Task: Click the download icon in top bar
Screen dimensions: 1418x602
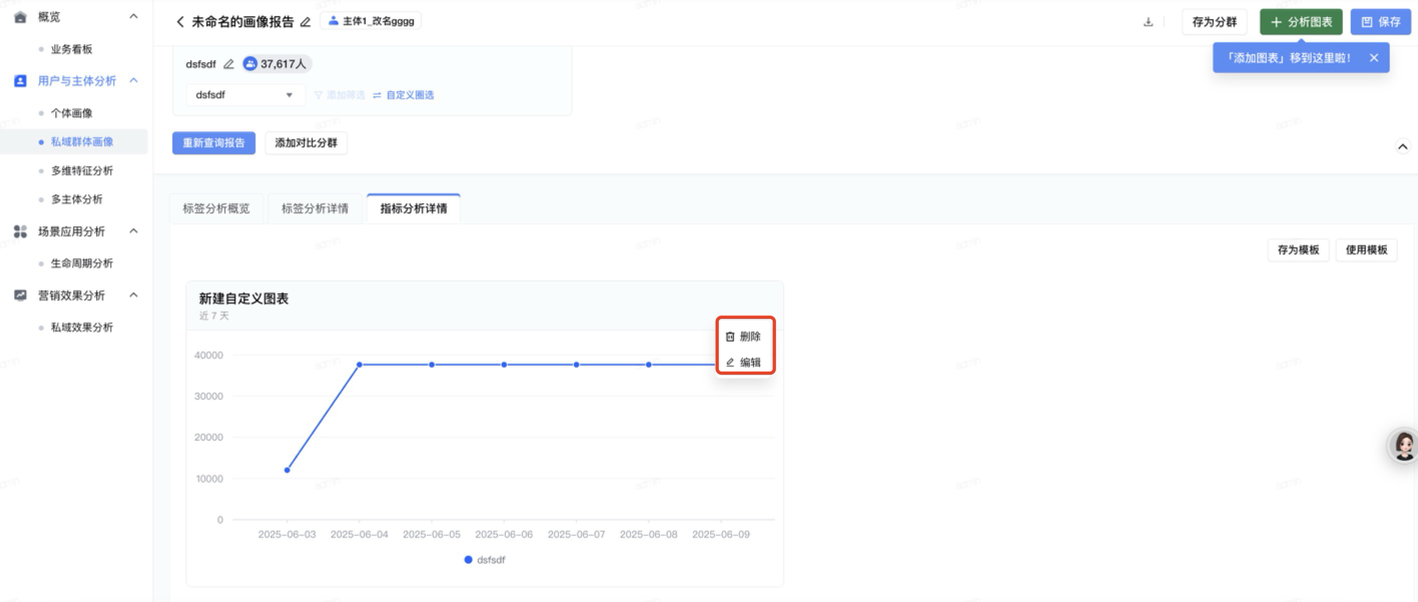Action: (1148, 22)
